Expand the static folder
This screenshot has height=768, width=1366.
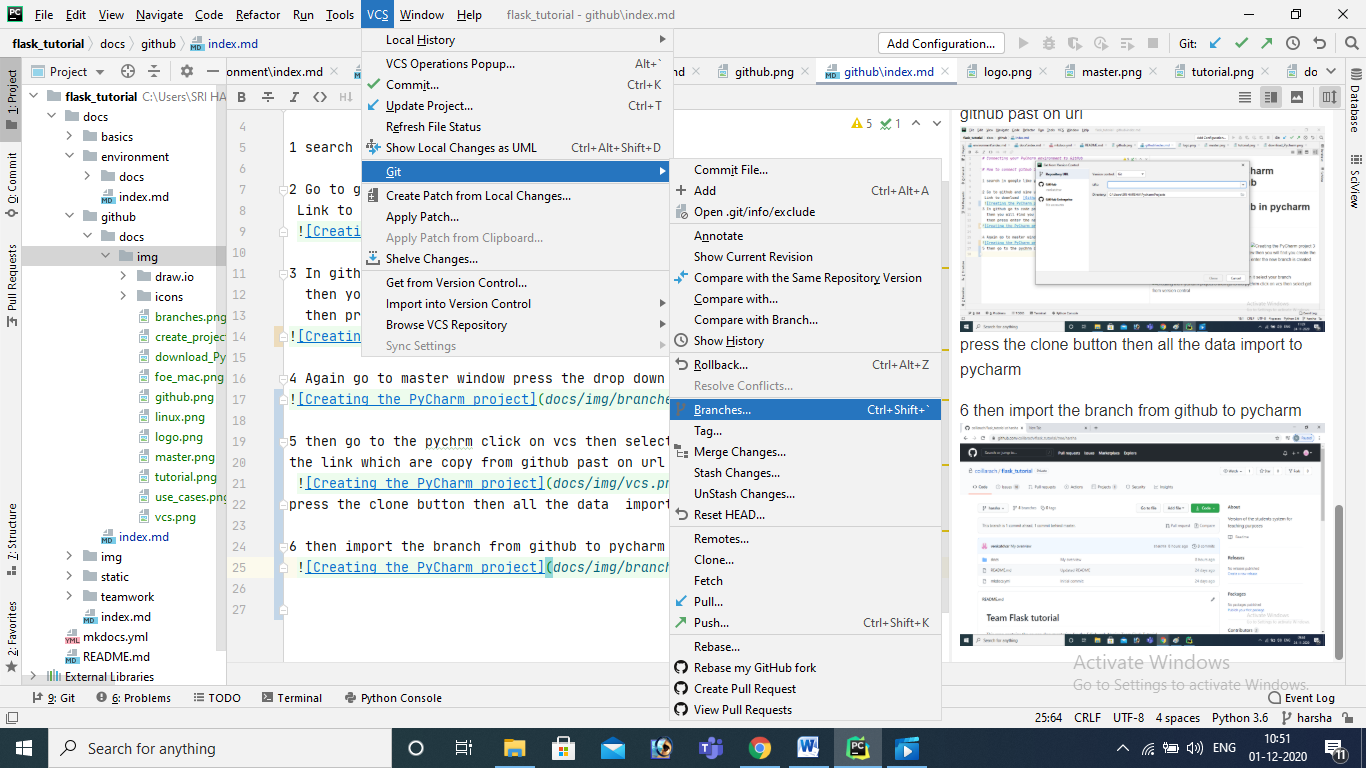point(70,577)
